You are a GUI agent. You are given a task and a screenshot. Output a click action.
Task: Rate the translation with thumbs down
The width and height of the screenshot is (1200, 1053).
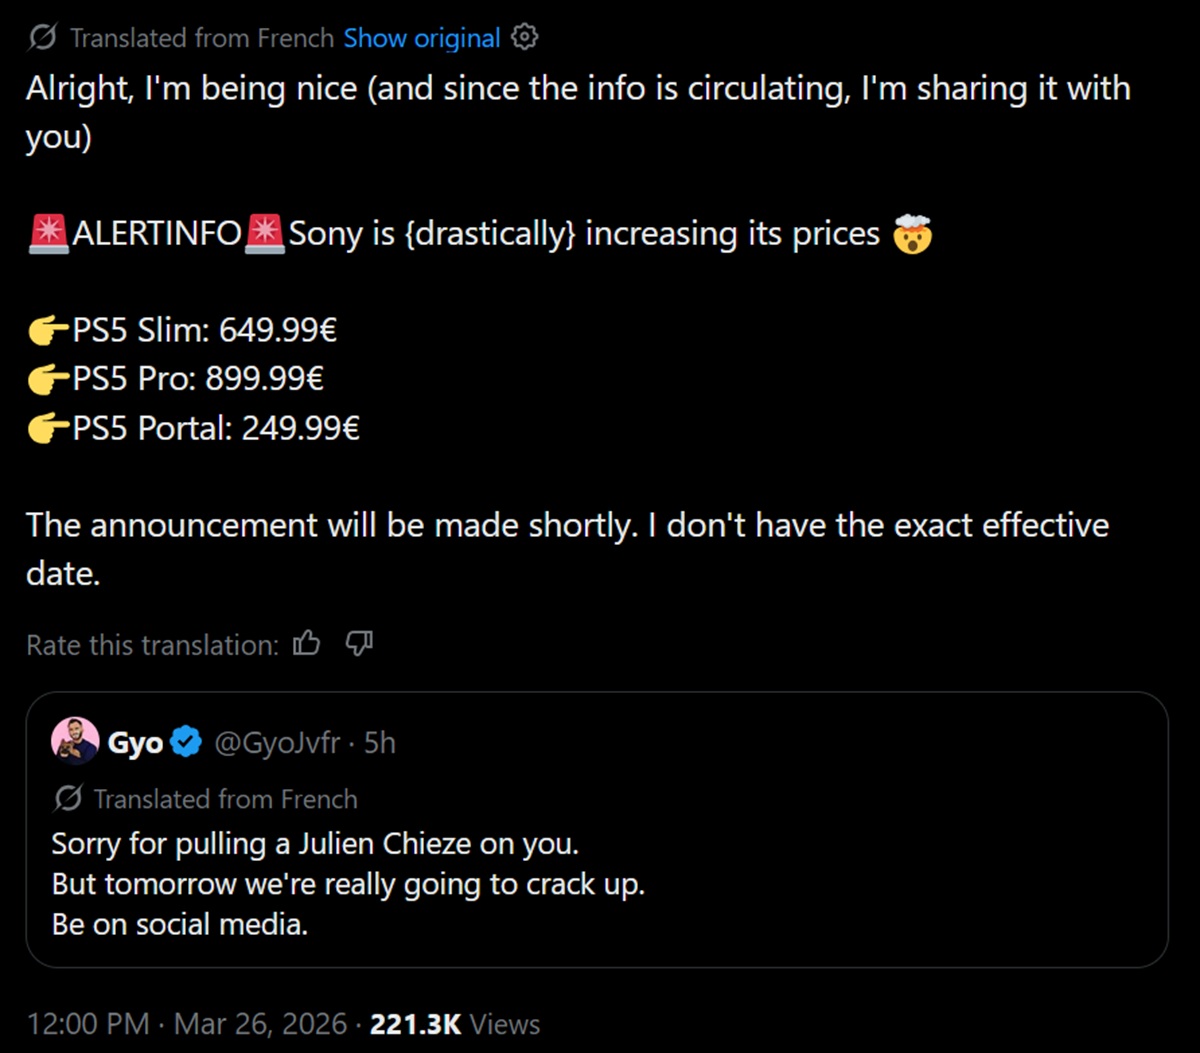pyautogui.click(x=359, y=644)
